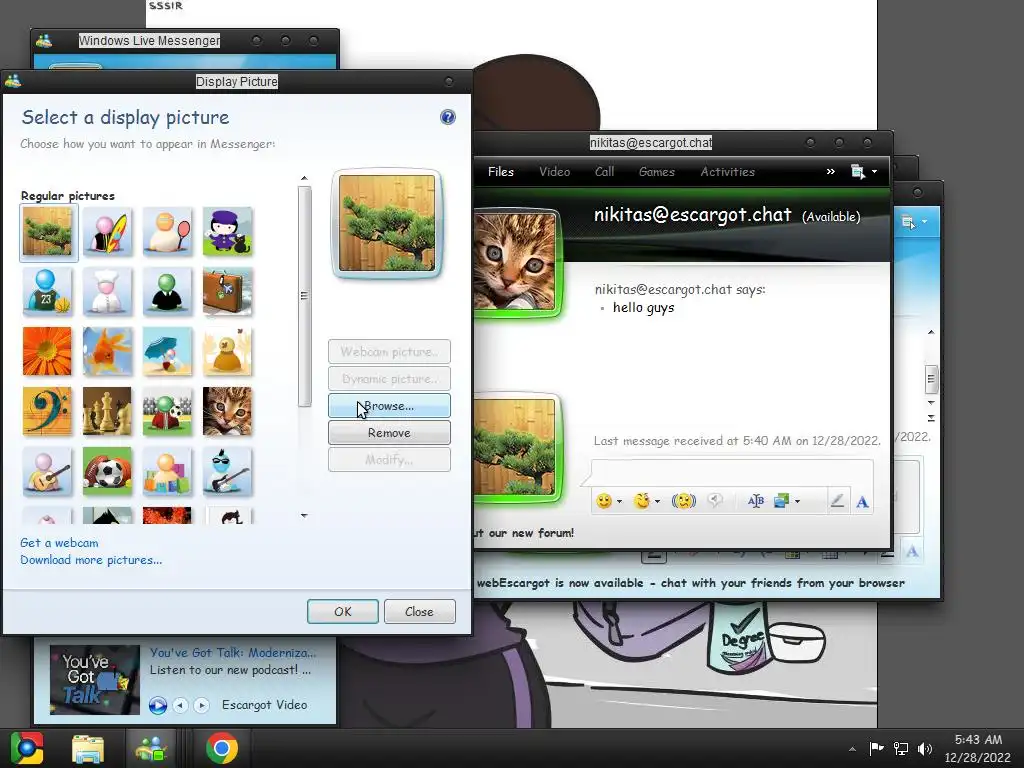Select the purple-hat girl with cat picture

[227, 232]
